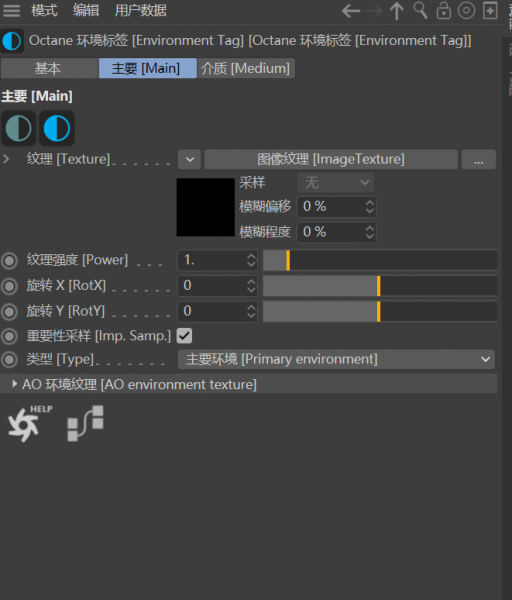Adjust the 旋转 X [RotX] slider
The image size is (512, 600).
coord(380,286)
